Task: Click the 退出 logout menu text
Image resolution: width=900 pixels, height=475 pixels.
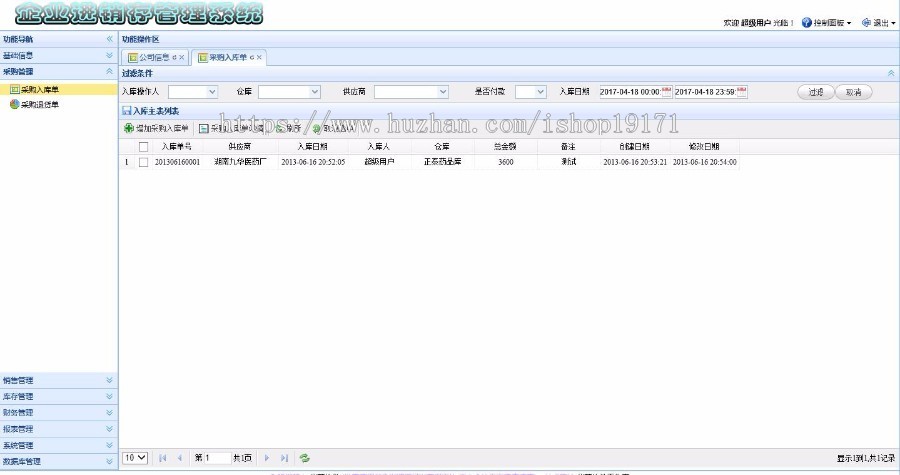Action: (880, 23)
